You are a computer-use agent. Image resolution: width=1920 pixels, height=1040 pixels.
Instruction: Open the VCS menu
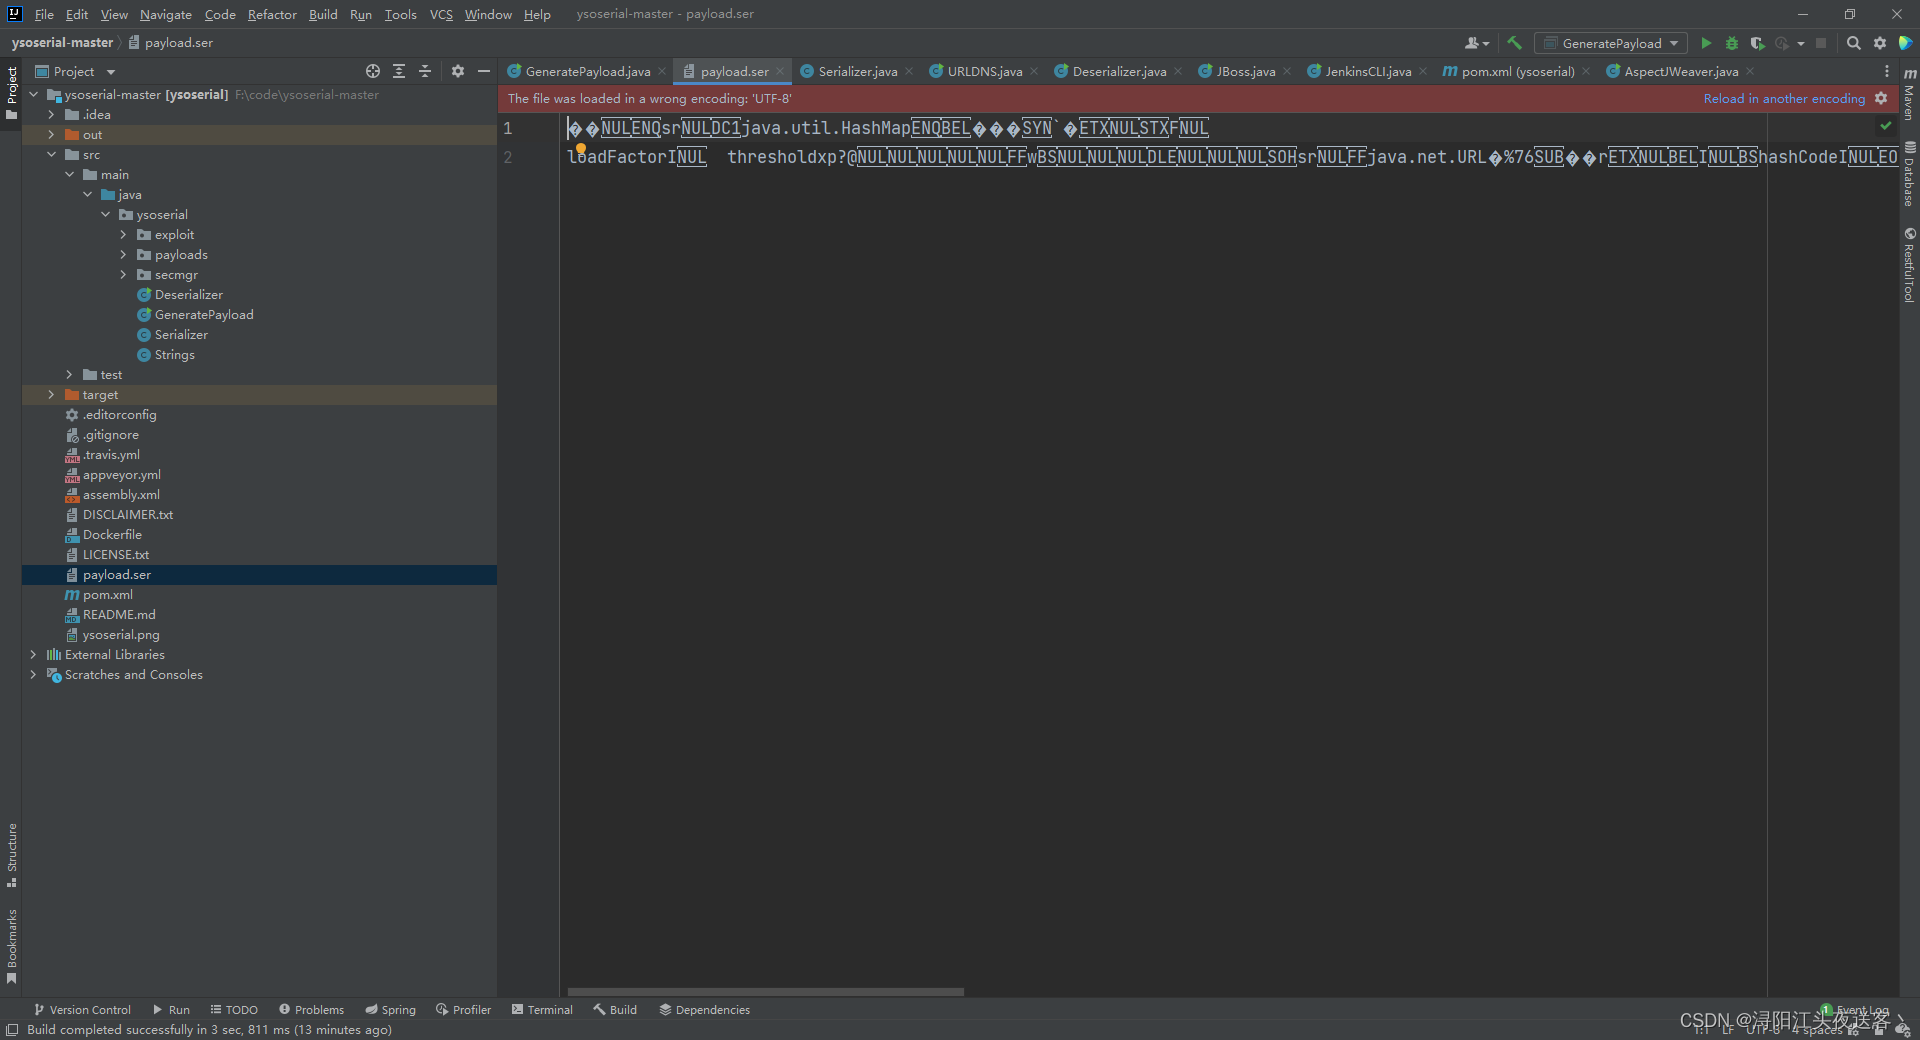(x=441, y=14)
